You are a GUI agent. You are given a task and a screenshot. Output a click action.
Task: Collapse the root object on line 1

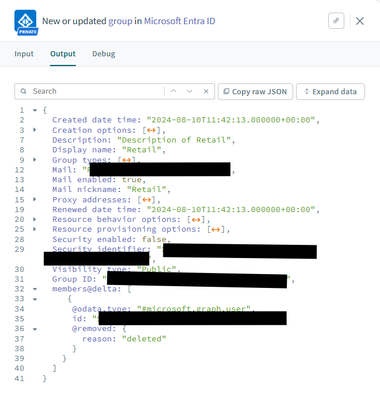35,110
